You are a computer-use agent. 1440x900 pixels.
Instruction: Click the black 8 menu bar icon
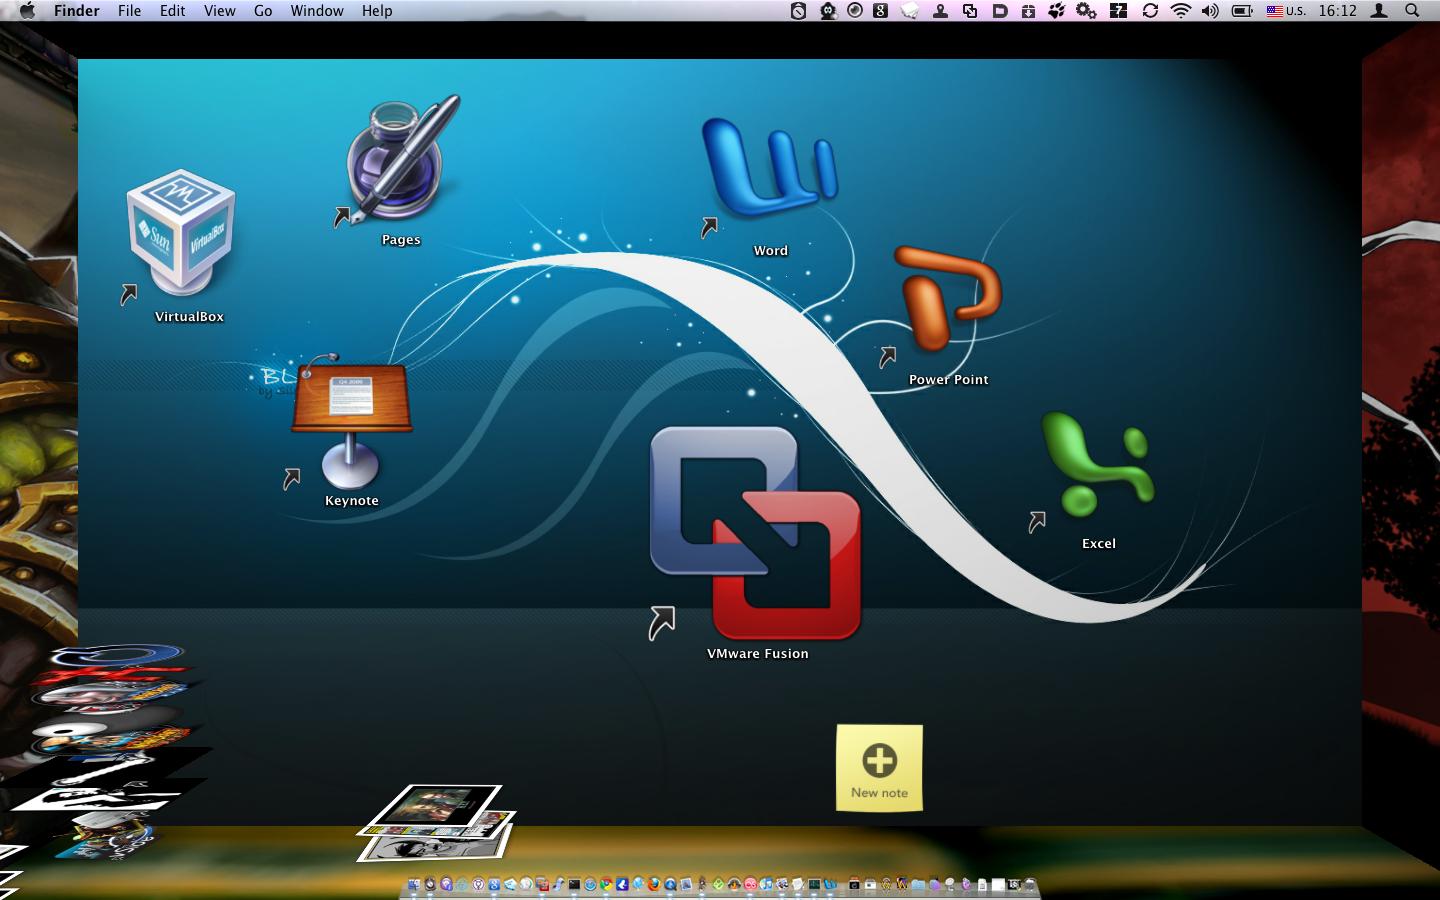880,11
